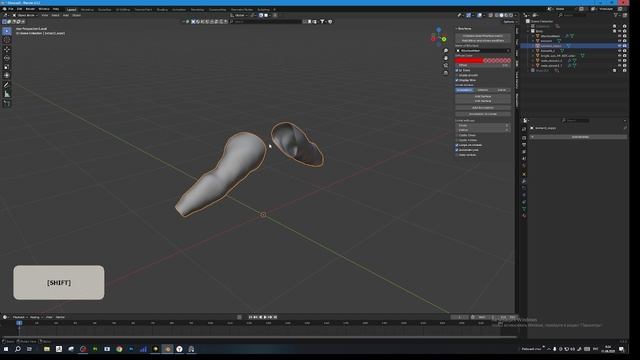Viewport: 640px width, 360px height.
Task: Open the File menu
Action: pos(11,9)
